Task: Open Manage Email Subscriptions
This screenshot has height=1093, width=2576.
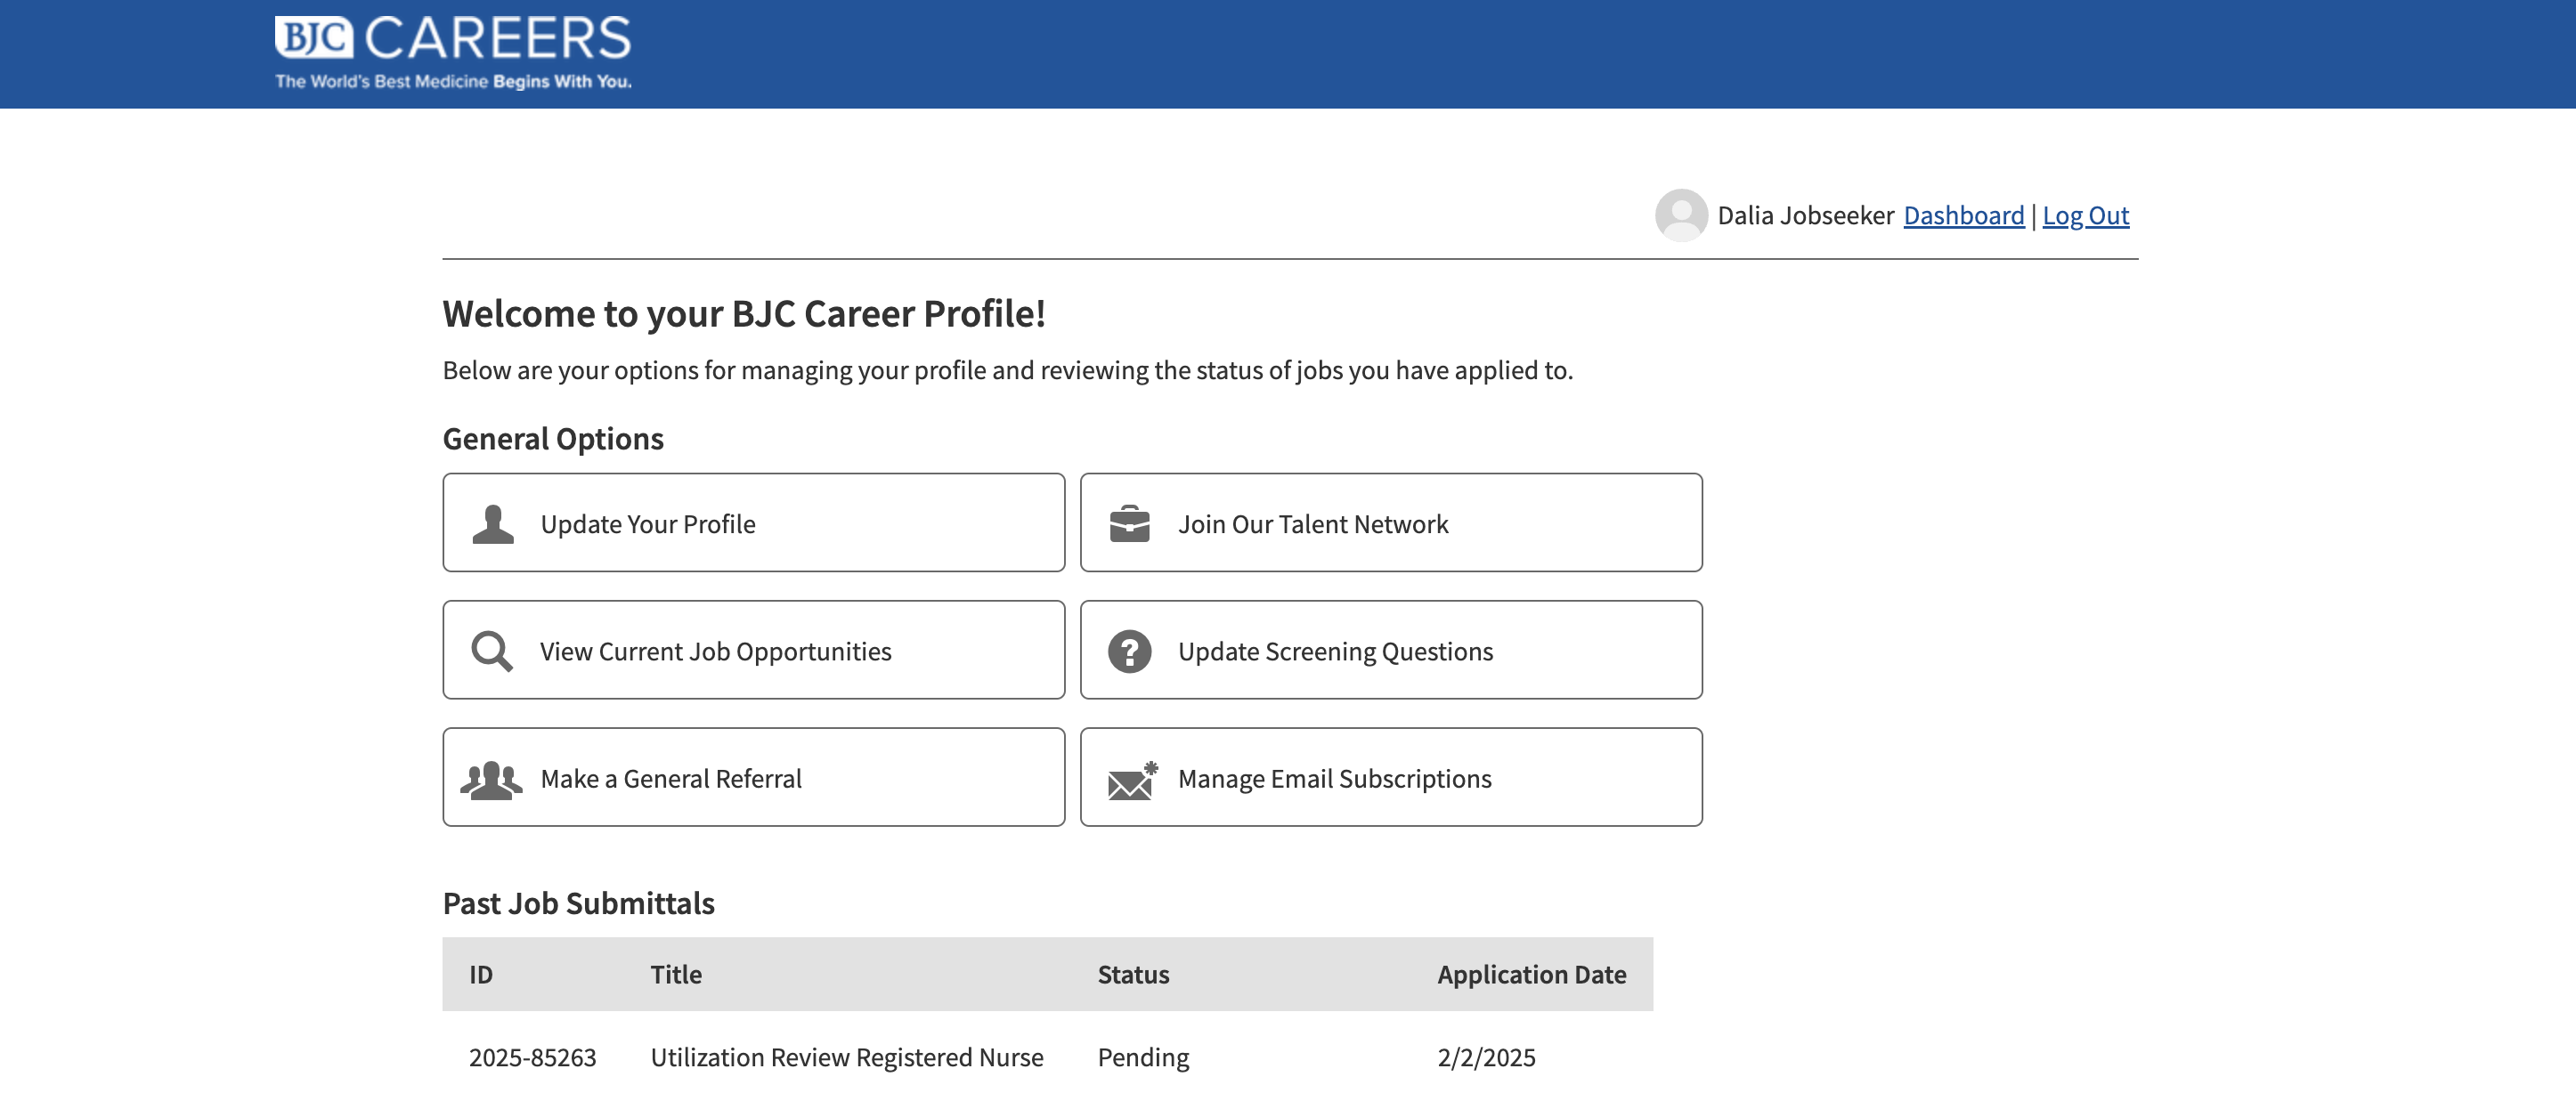Action: (x=1391, y=777)
